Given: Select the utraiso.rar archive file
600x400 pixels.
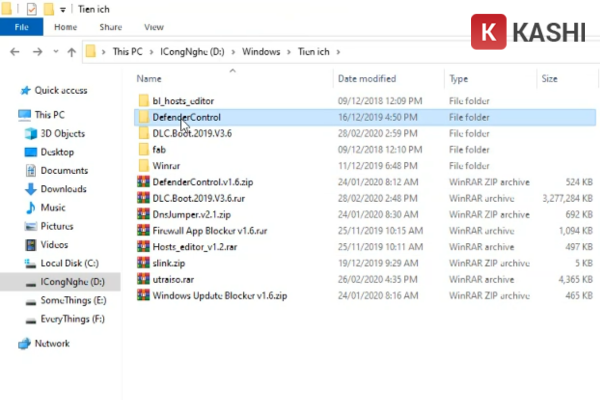Looking at the screenshot, I should 173,280.
